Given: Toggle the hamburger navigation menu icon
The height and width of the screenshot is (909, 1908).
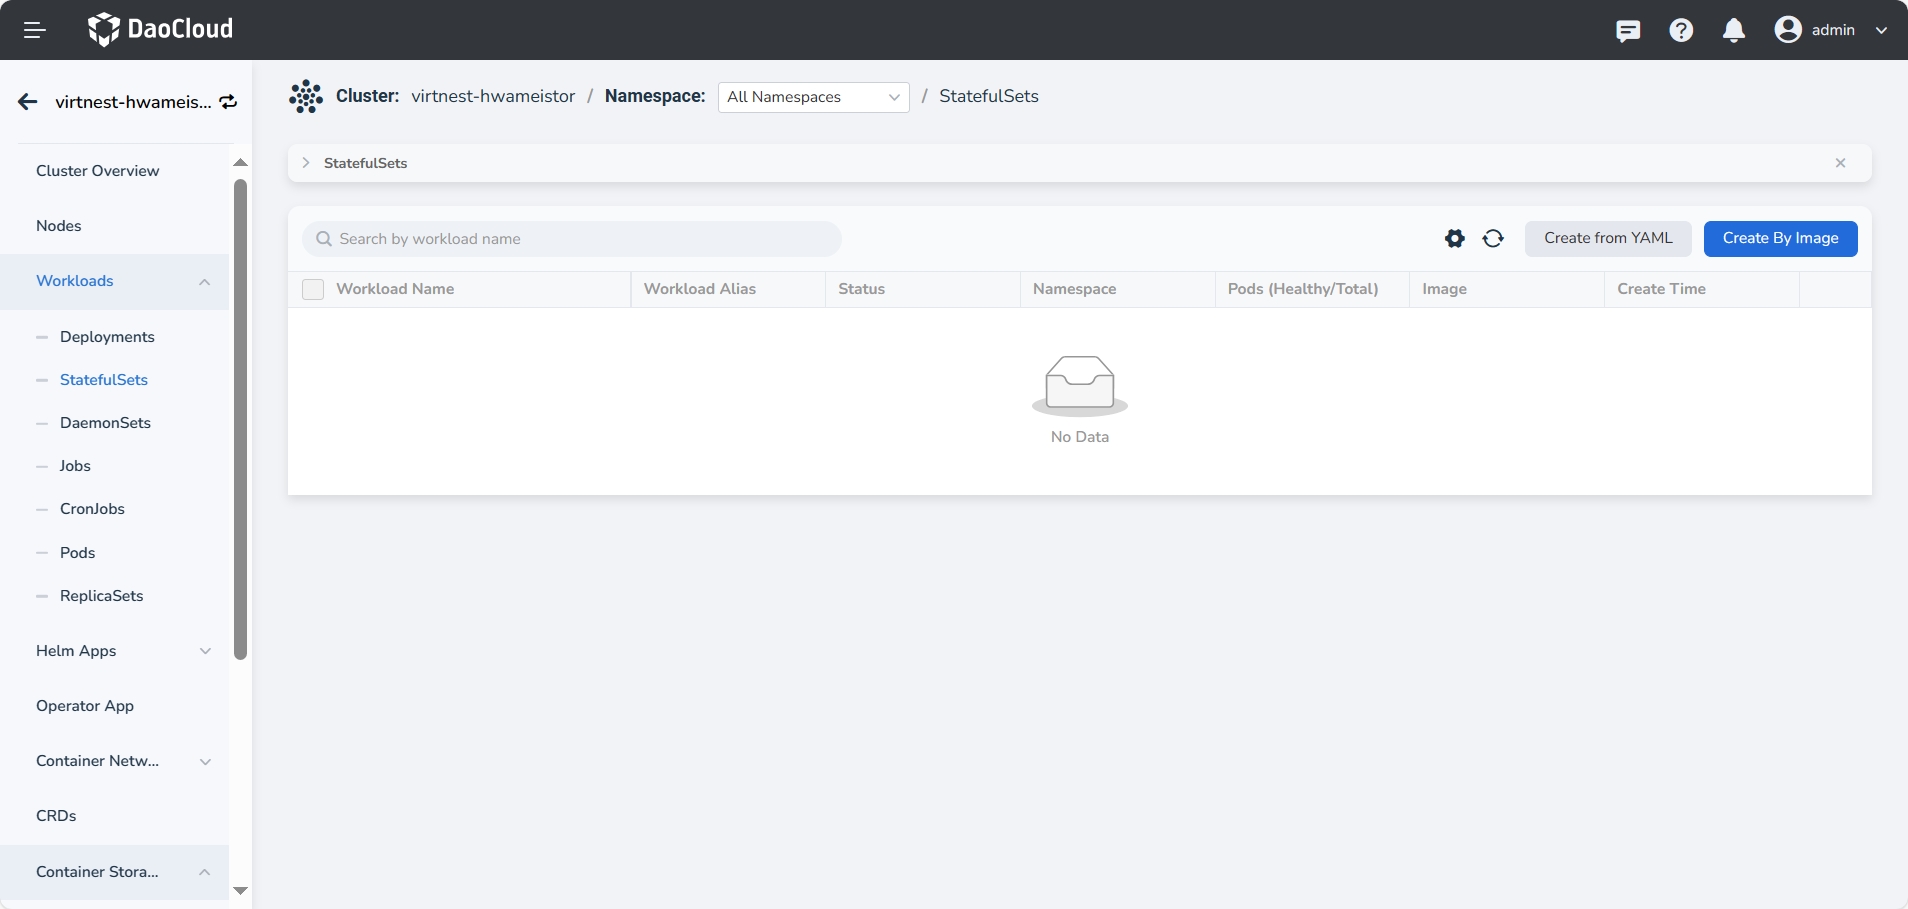Looking at the screenshot, I should click(x=35, y=30).
